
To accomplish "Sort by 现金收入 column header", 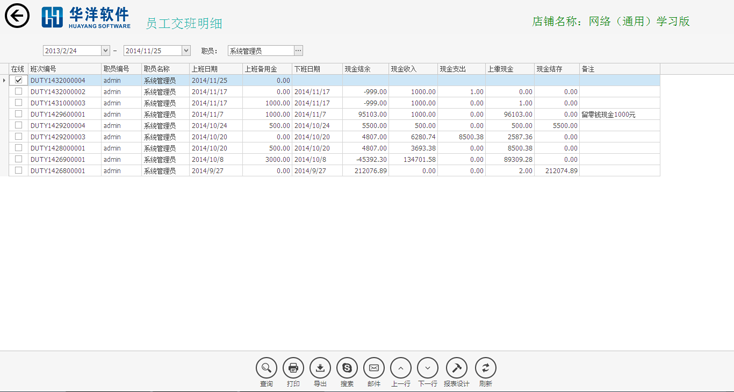I will 413,69.
